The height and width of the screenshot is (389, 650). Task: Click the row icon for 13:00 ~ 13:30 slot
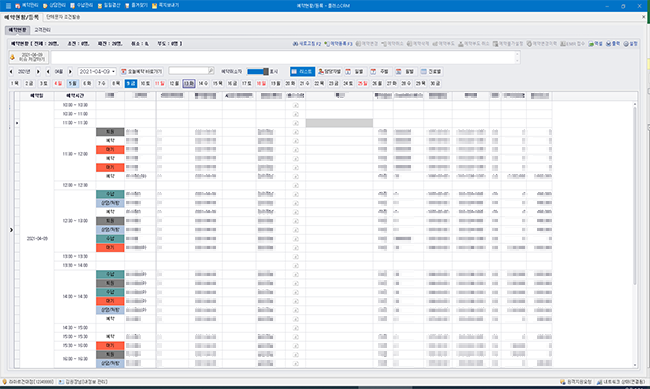coord(296,257)
